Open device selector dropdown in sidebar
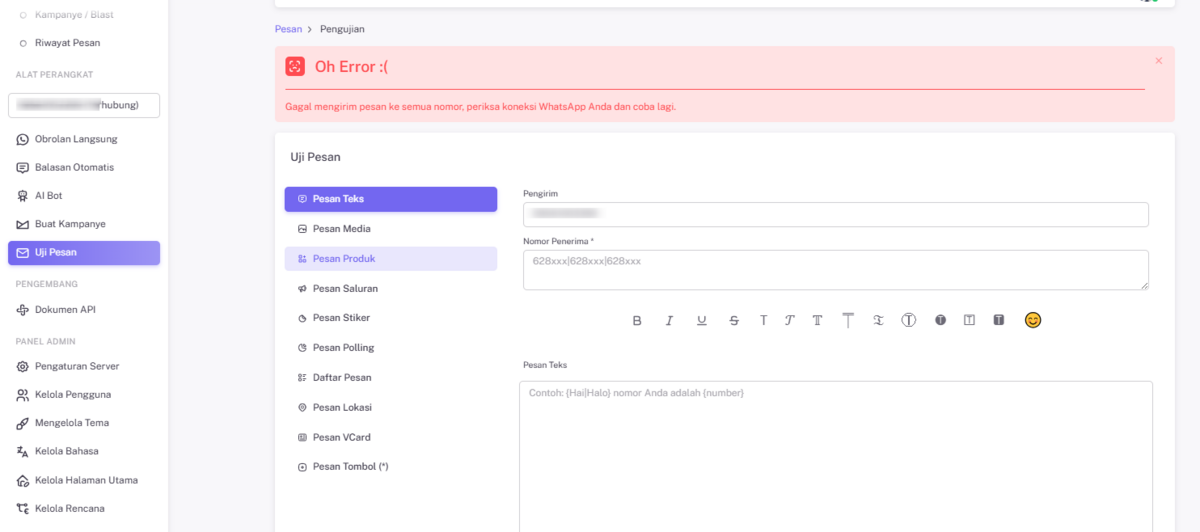 [x=84, y=105]
